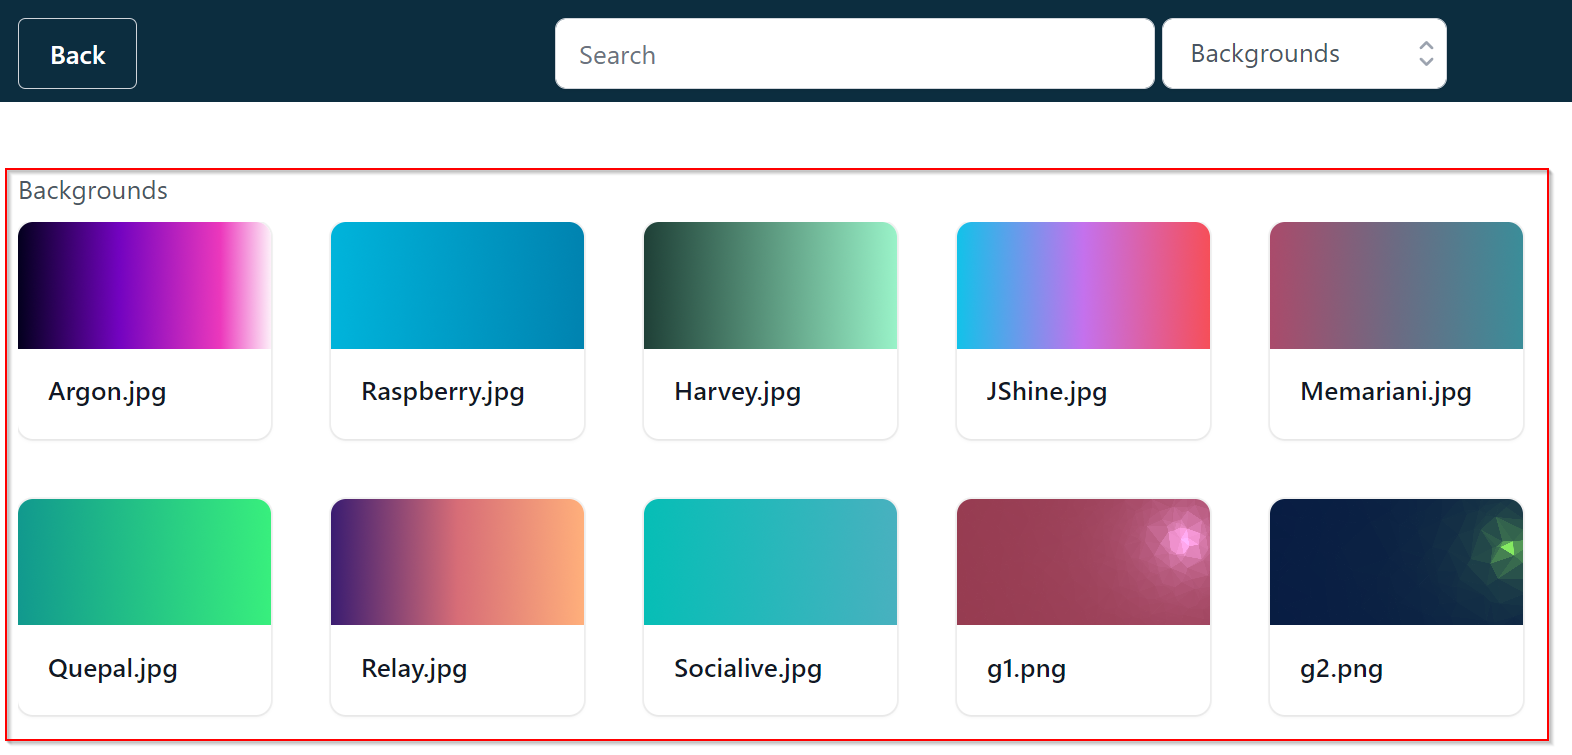Click the Raspberry.jpg file name label
The height and width of the screenshot is (755, 1572).
pos(443,392)
